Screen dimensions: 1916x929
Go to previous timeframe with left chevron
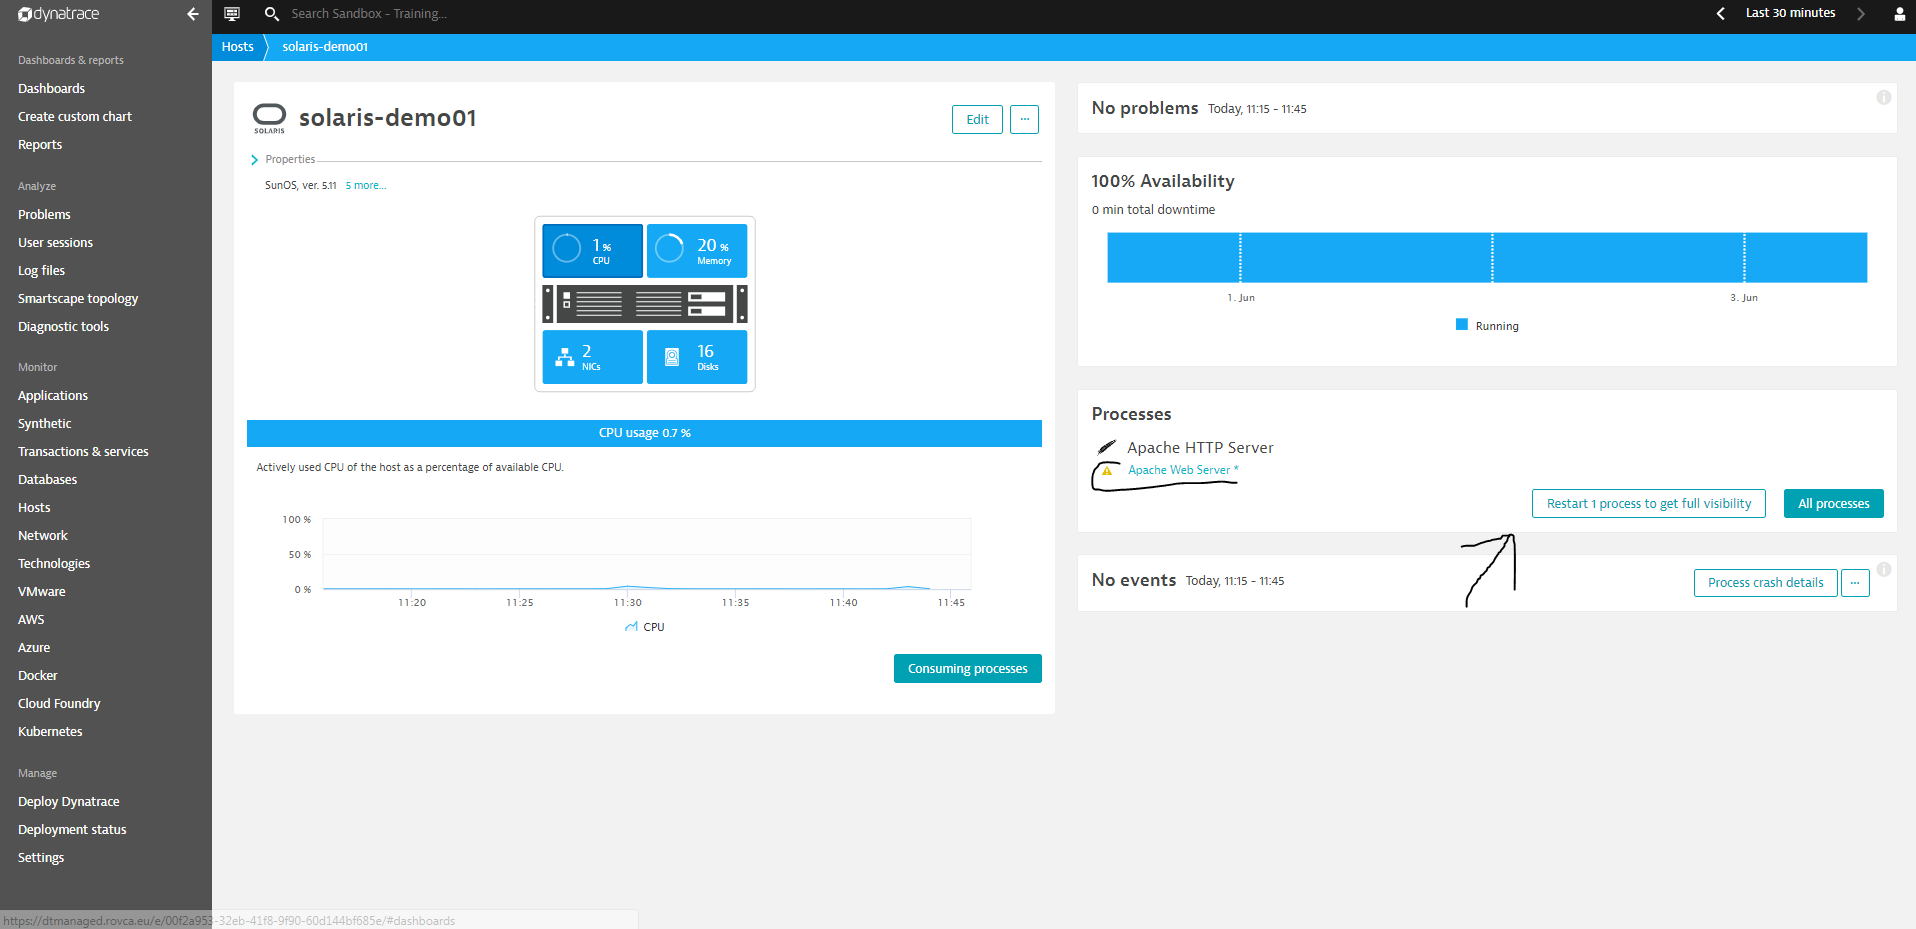(x=1720, y=14)
